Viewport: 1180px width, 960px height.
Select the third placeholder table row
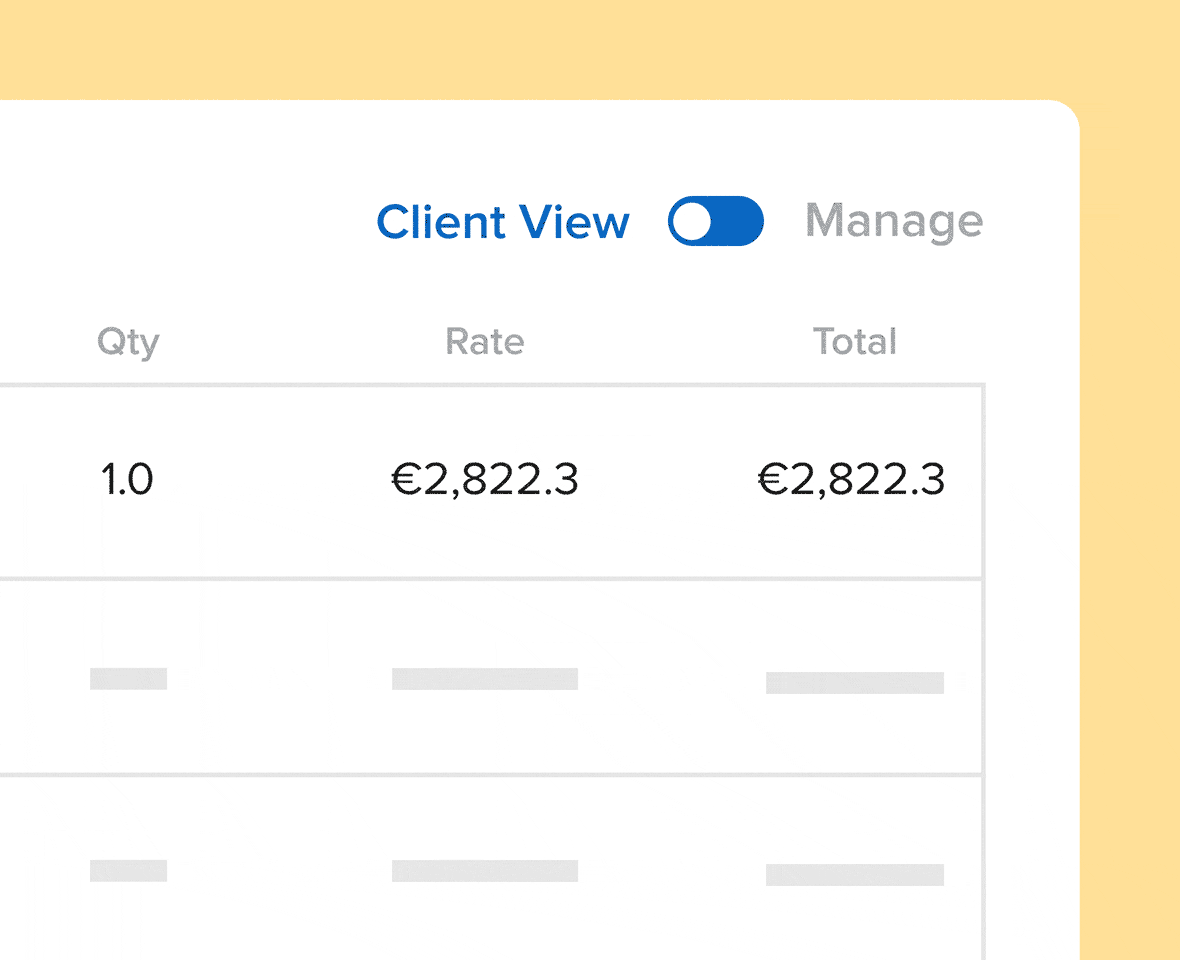[491, 869]
